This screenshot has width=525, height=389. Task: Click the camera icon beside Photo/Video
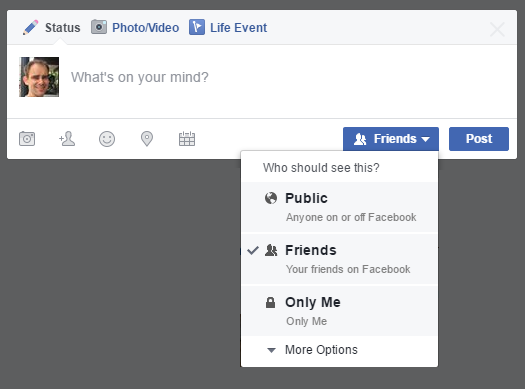pyautogui.click(x=99, y=27)
